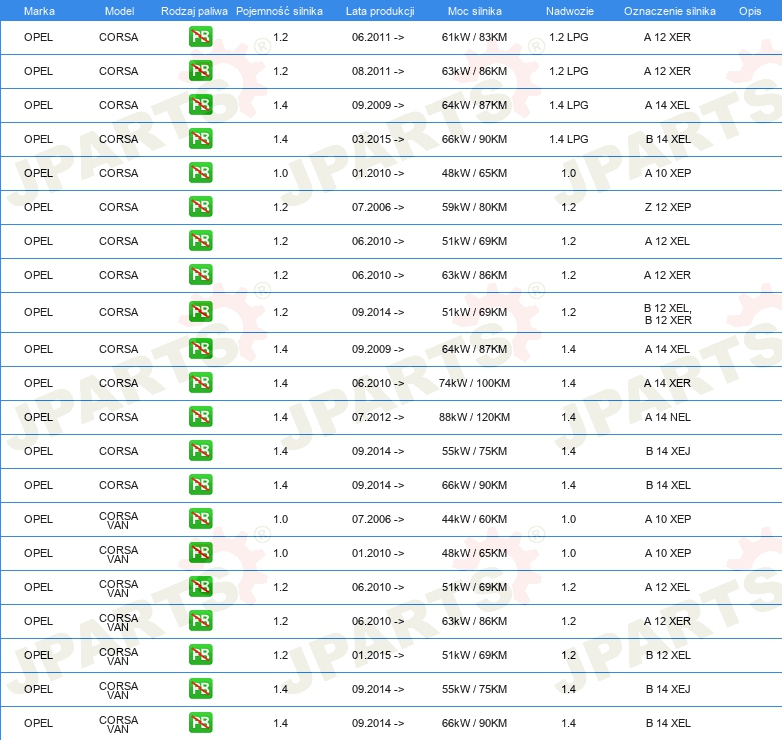This screenshot has width=782, height=740.
Task: Click the fuel icon in the 03.2015 row
Action: [x=200, y=139]
